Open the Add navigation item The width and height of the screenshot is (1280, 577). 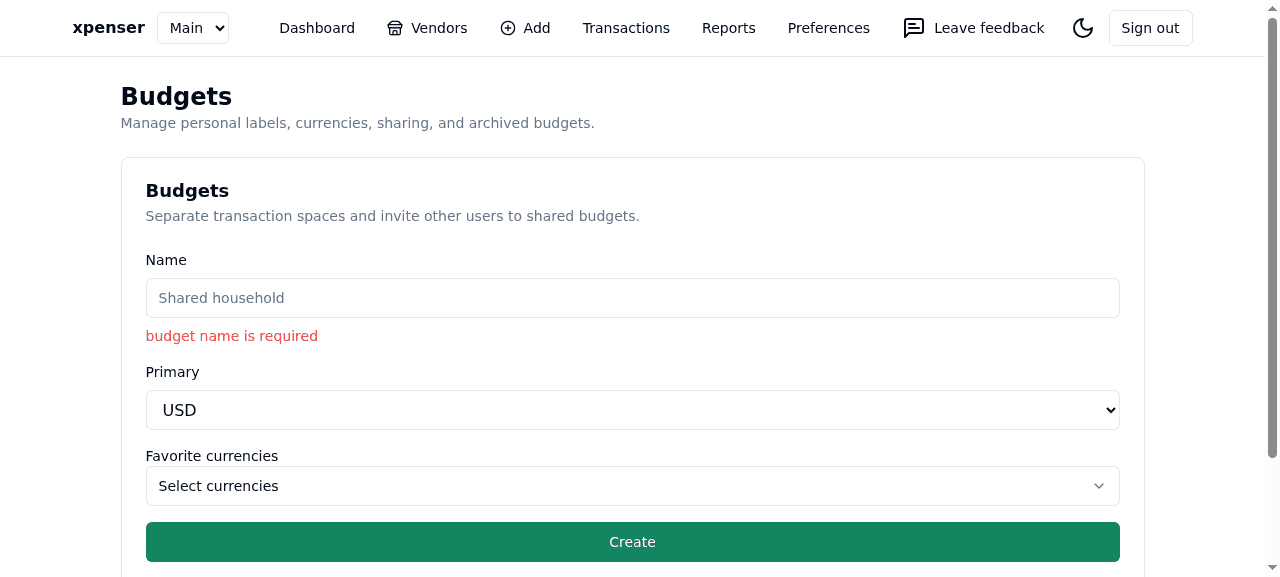[525, 28]
